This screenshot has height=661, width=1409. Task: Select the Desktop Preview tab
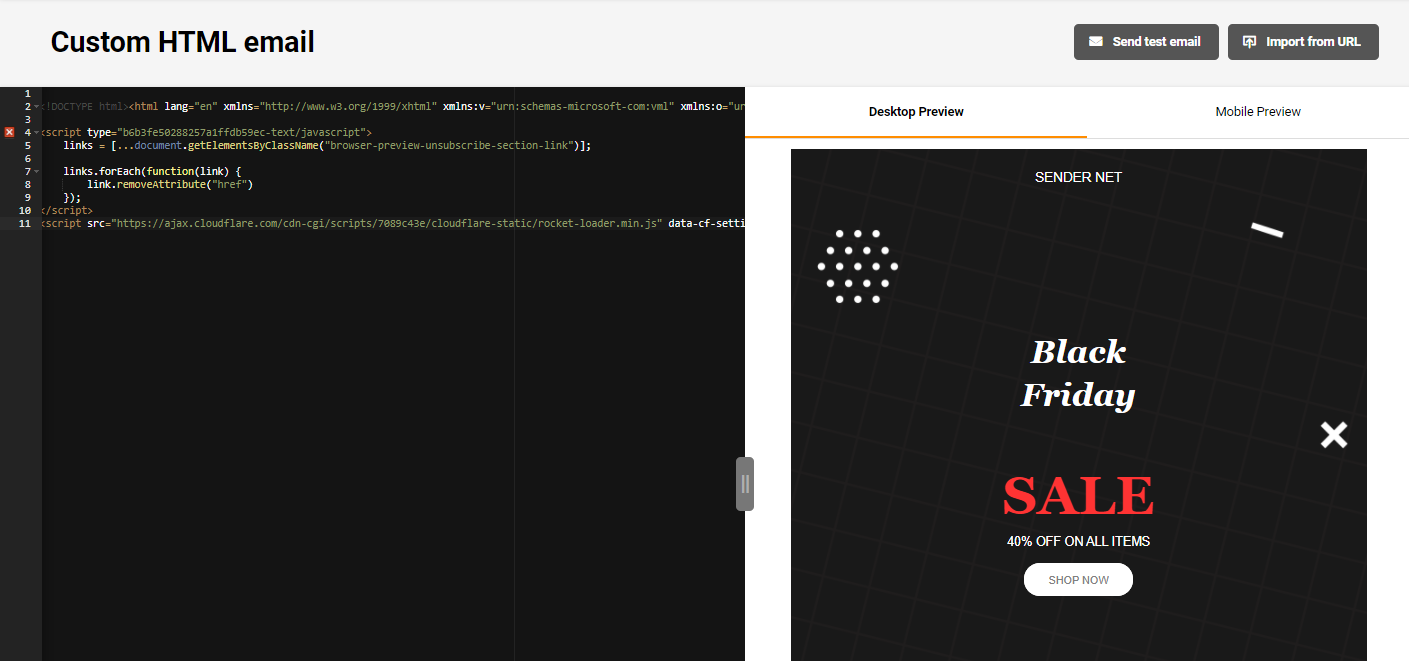click(916, 111)
